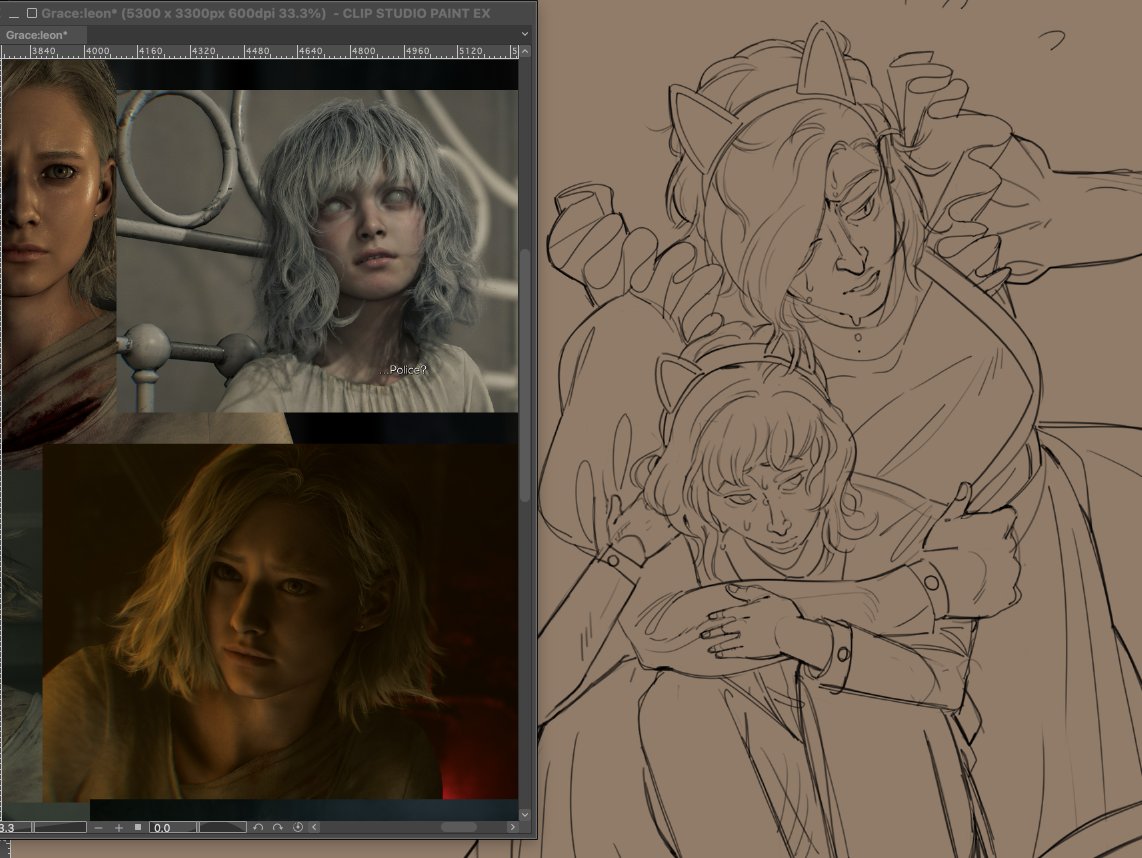Click the Clip Studio Paint title bar
Image resolution: width=1142 pixels, height=858 pixels.
(x=268, y=13)
